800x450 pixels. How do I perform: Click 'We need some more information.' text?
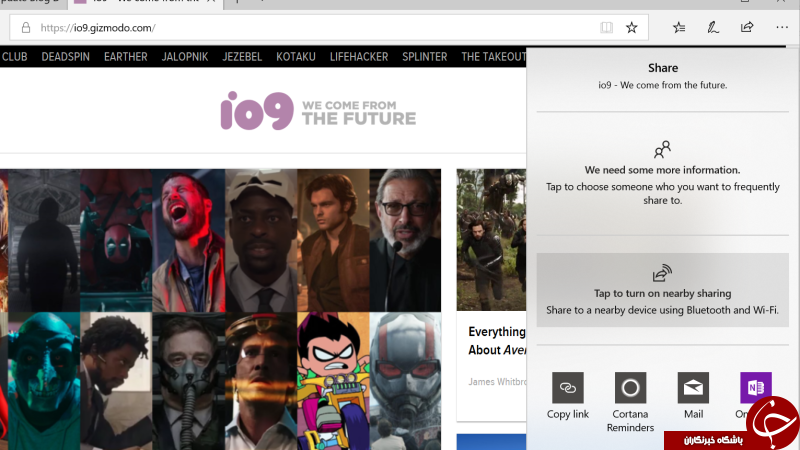tap(662, 170)
